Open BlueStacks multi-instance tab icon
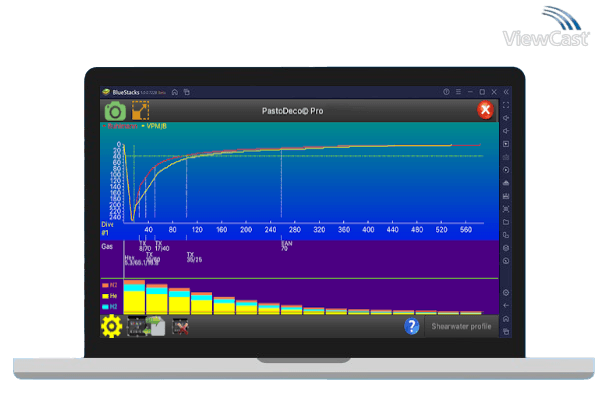This screenshot has height=414, width=602. pos(188,92)
